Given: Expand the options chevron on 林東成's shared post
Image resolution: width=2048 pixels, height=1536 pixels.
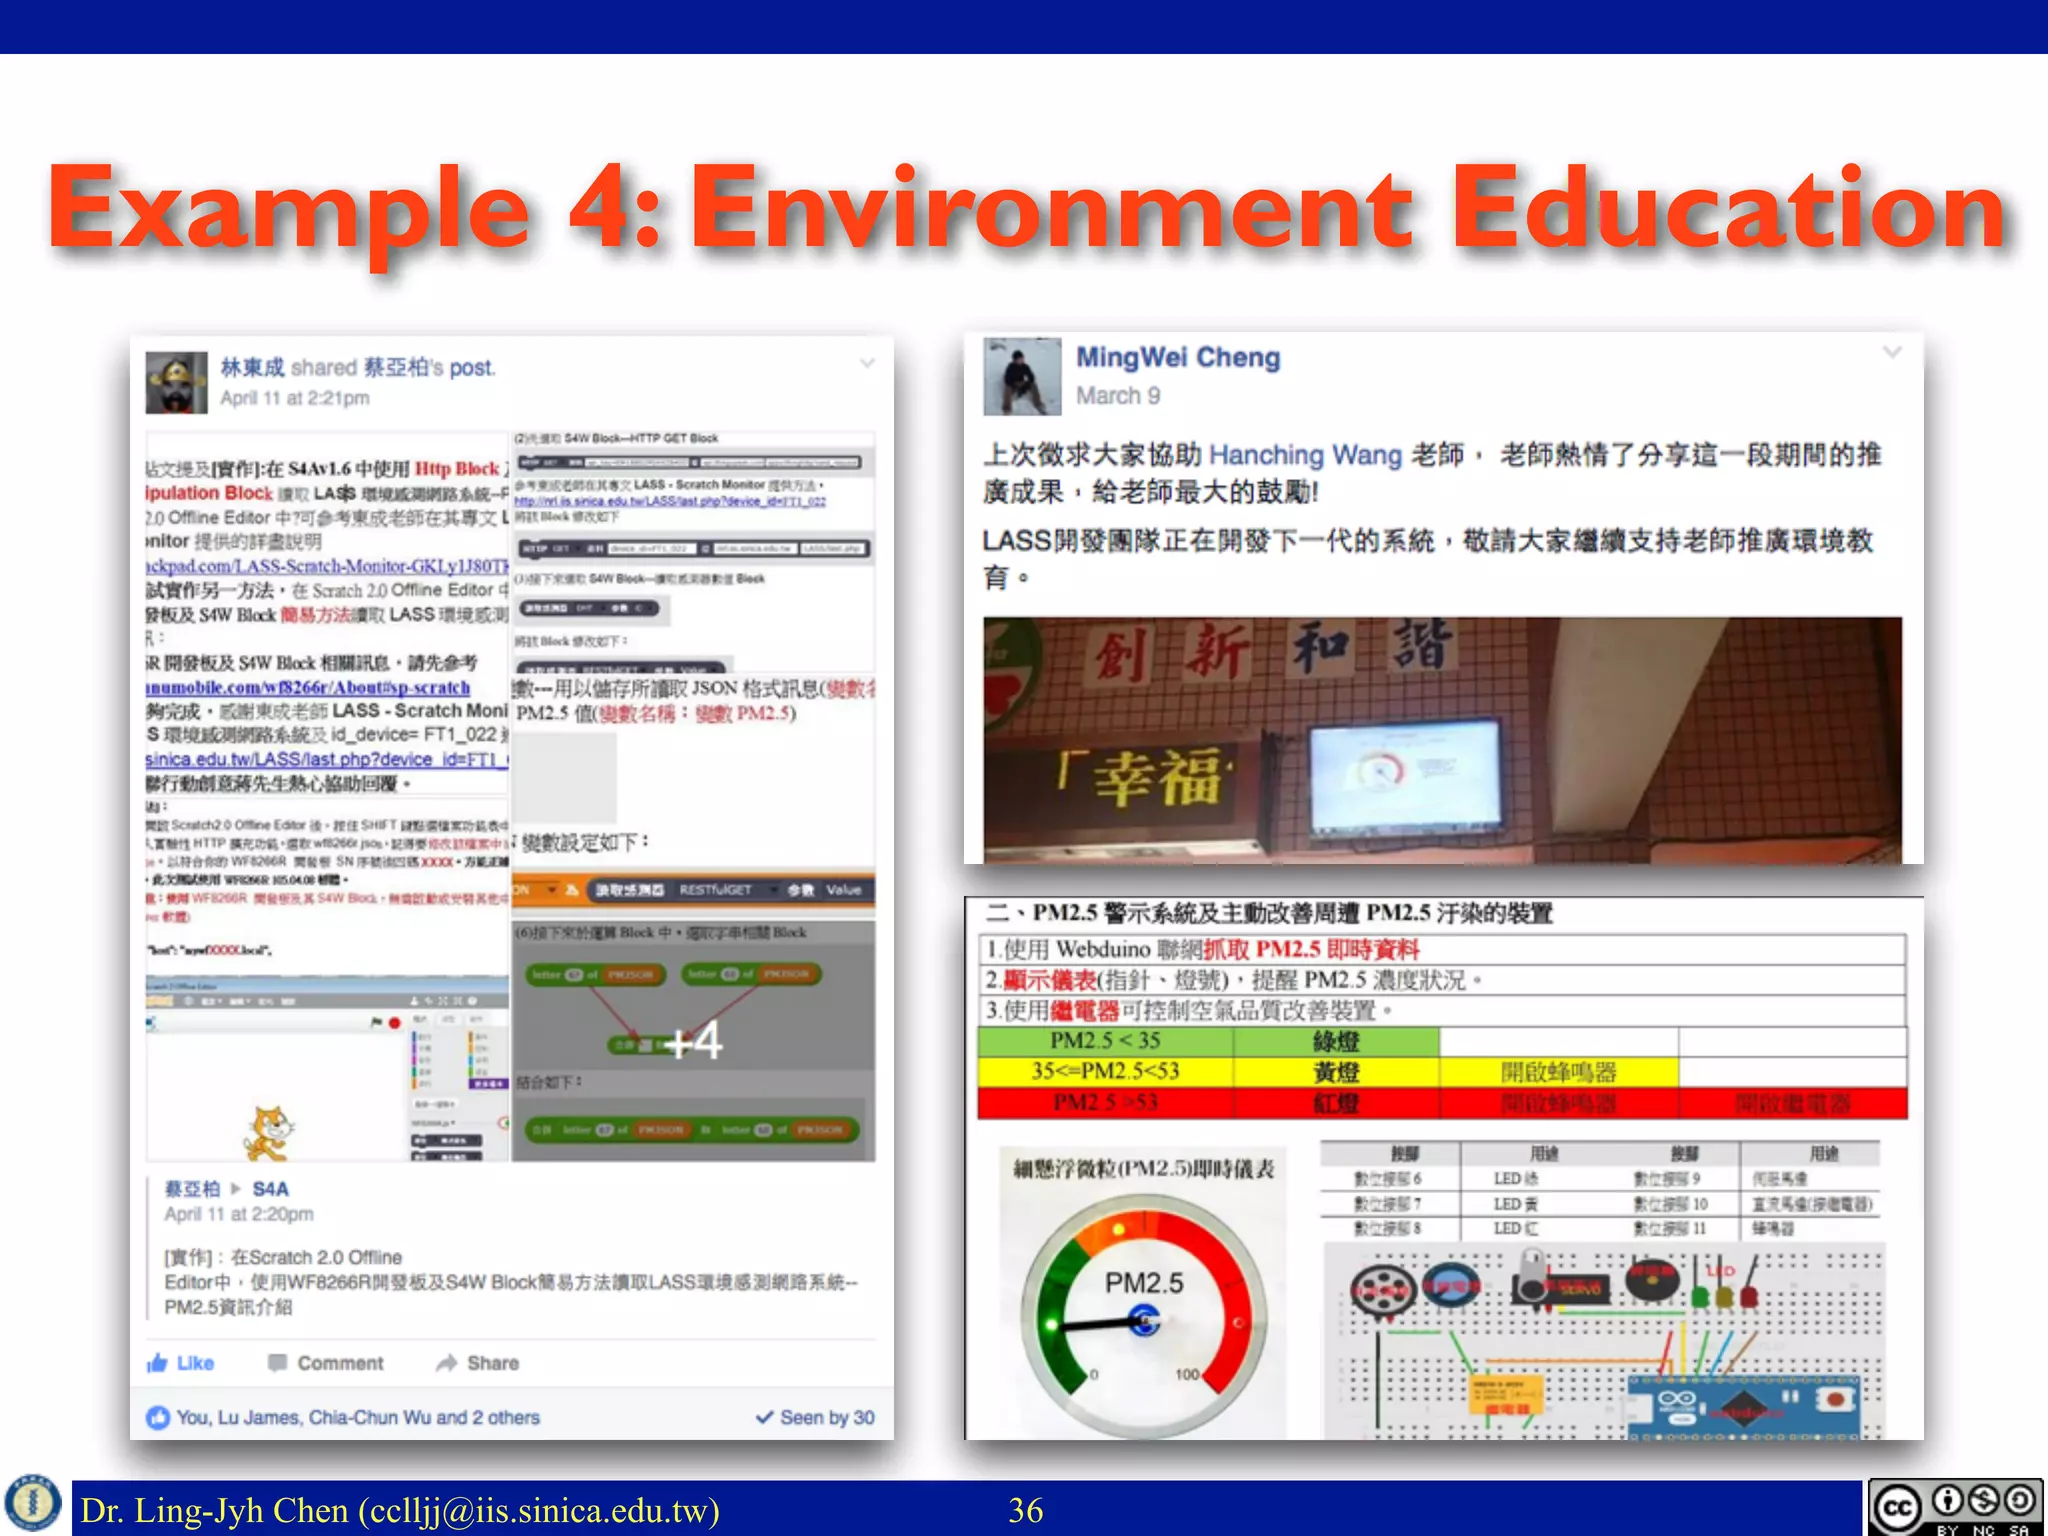Looking at the screenshot, I should 867,363.
